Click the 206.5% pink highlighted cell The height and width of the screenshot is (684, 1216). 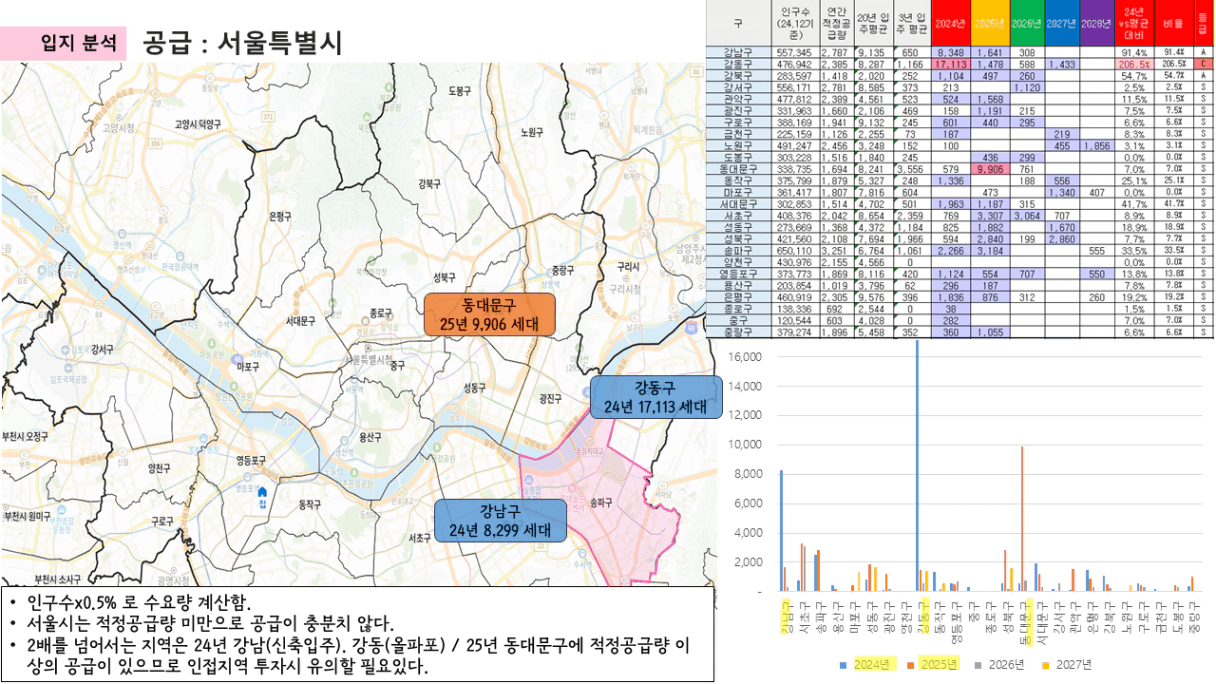(x=1133, y=63)
